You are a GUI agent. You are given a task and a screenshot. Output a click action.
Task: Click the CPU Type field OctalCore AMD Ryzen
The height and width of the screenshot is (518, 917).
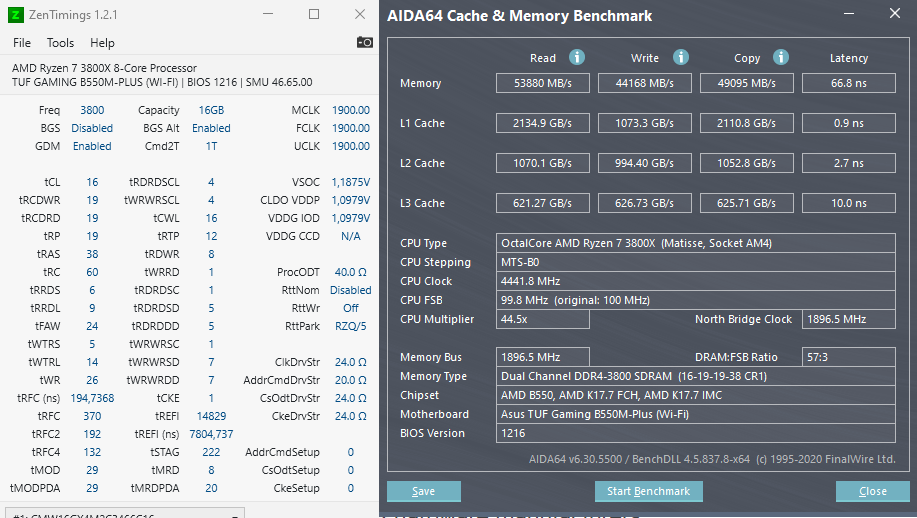695,243
